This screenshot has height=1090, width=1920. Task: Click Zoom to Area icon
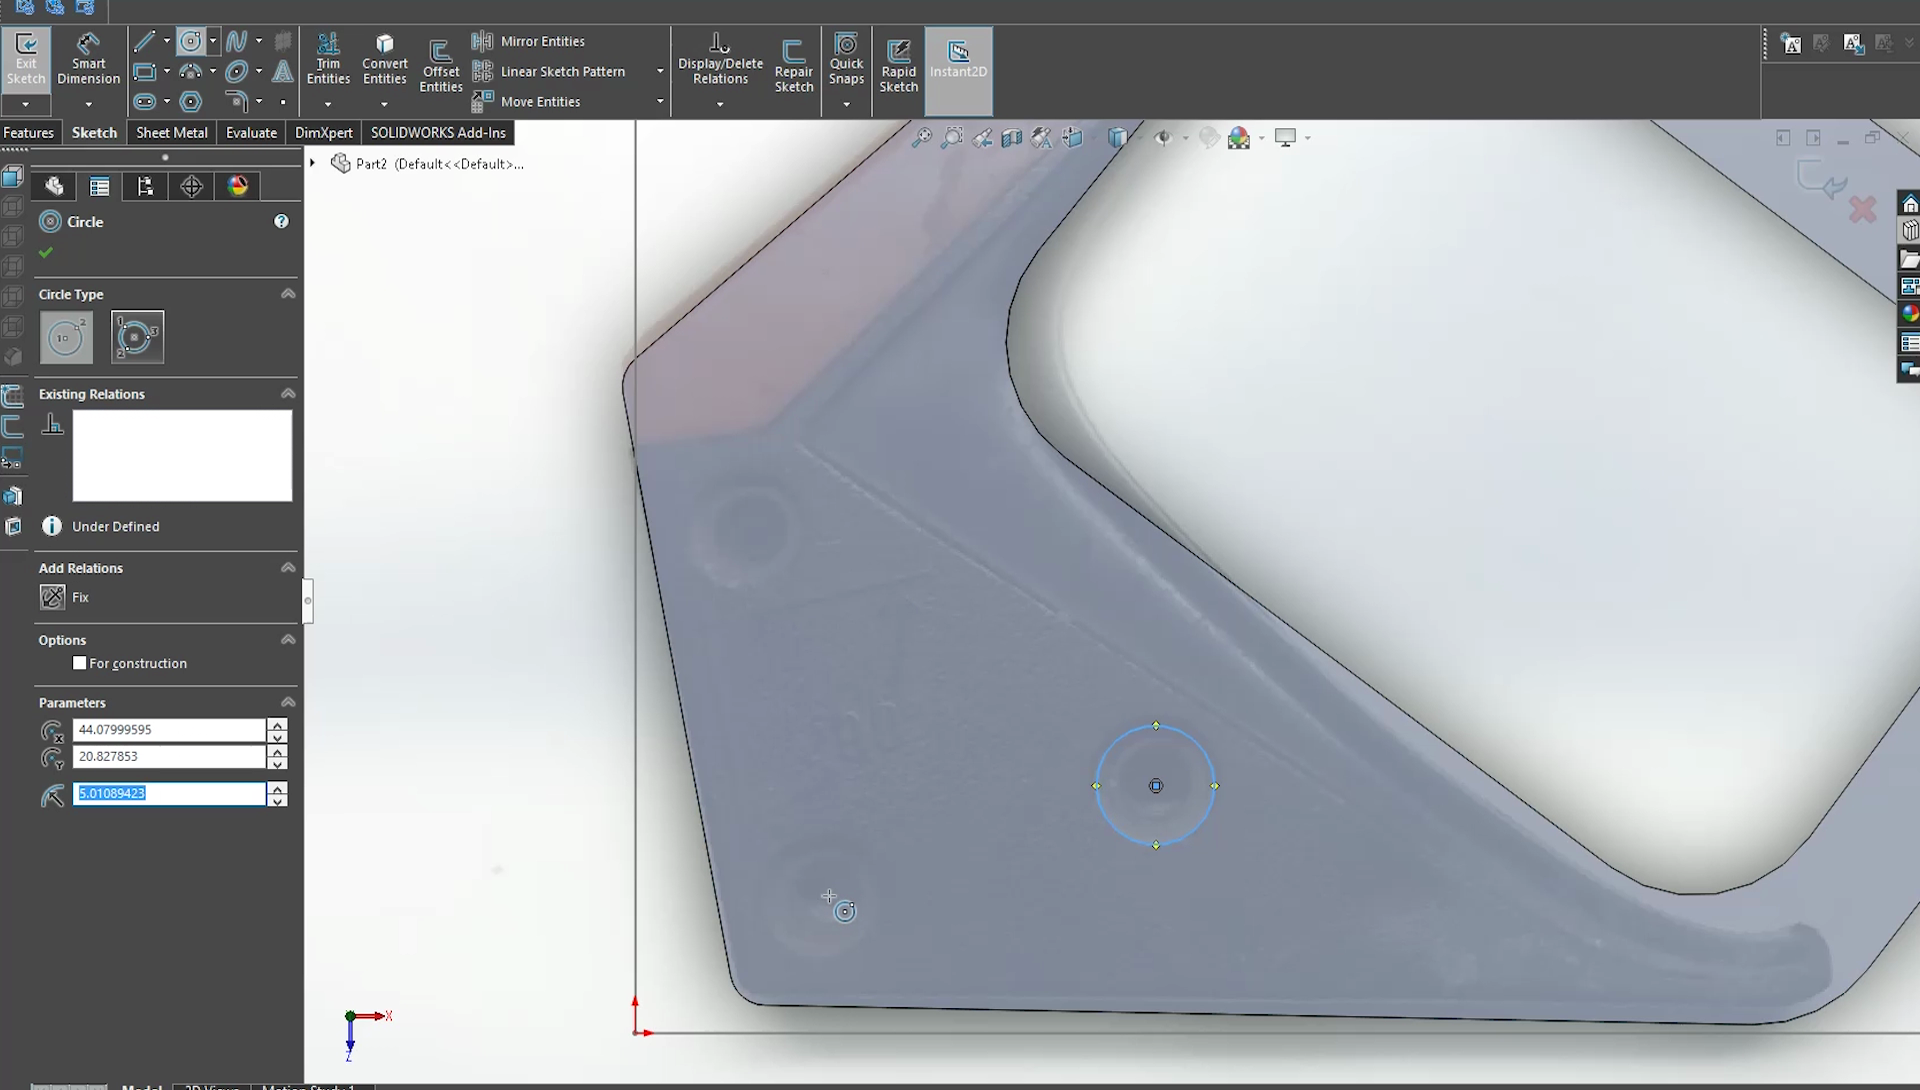click(952, 138)
